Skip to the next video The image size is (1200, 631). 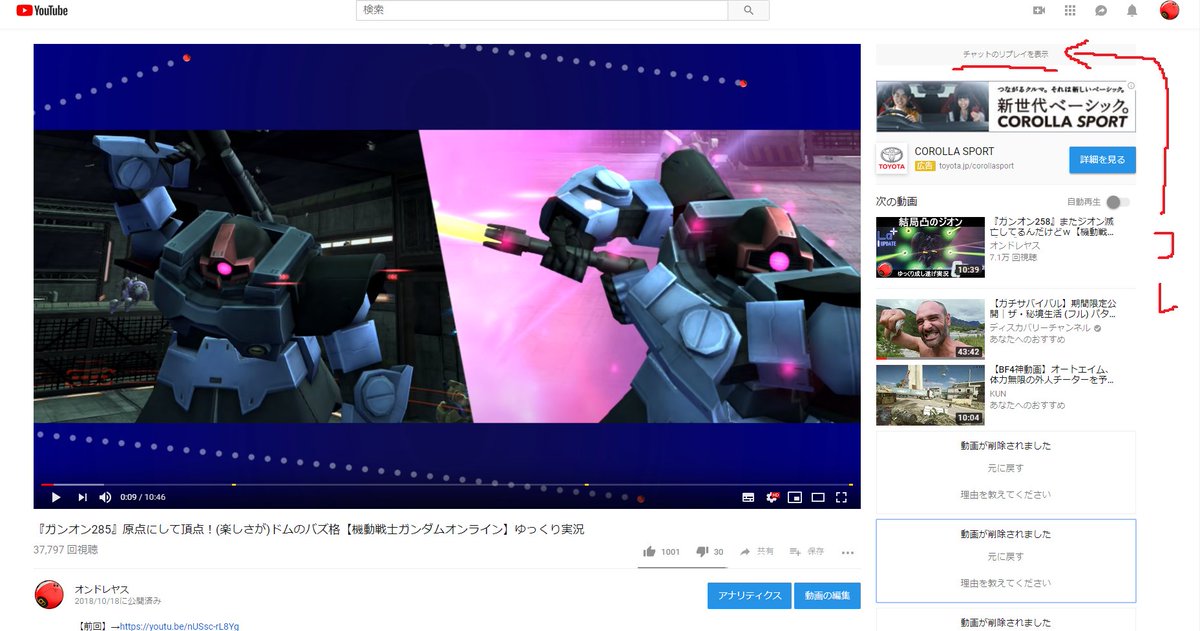(83, 497)
